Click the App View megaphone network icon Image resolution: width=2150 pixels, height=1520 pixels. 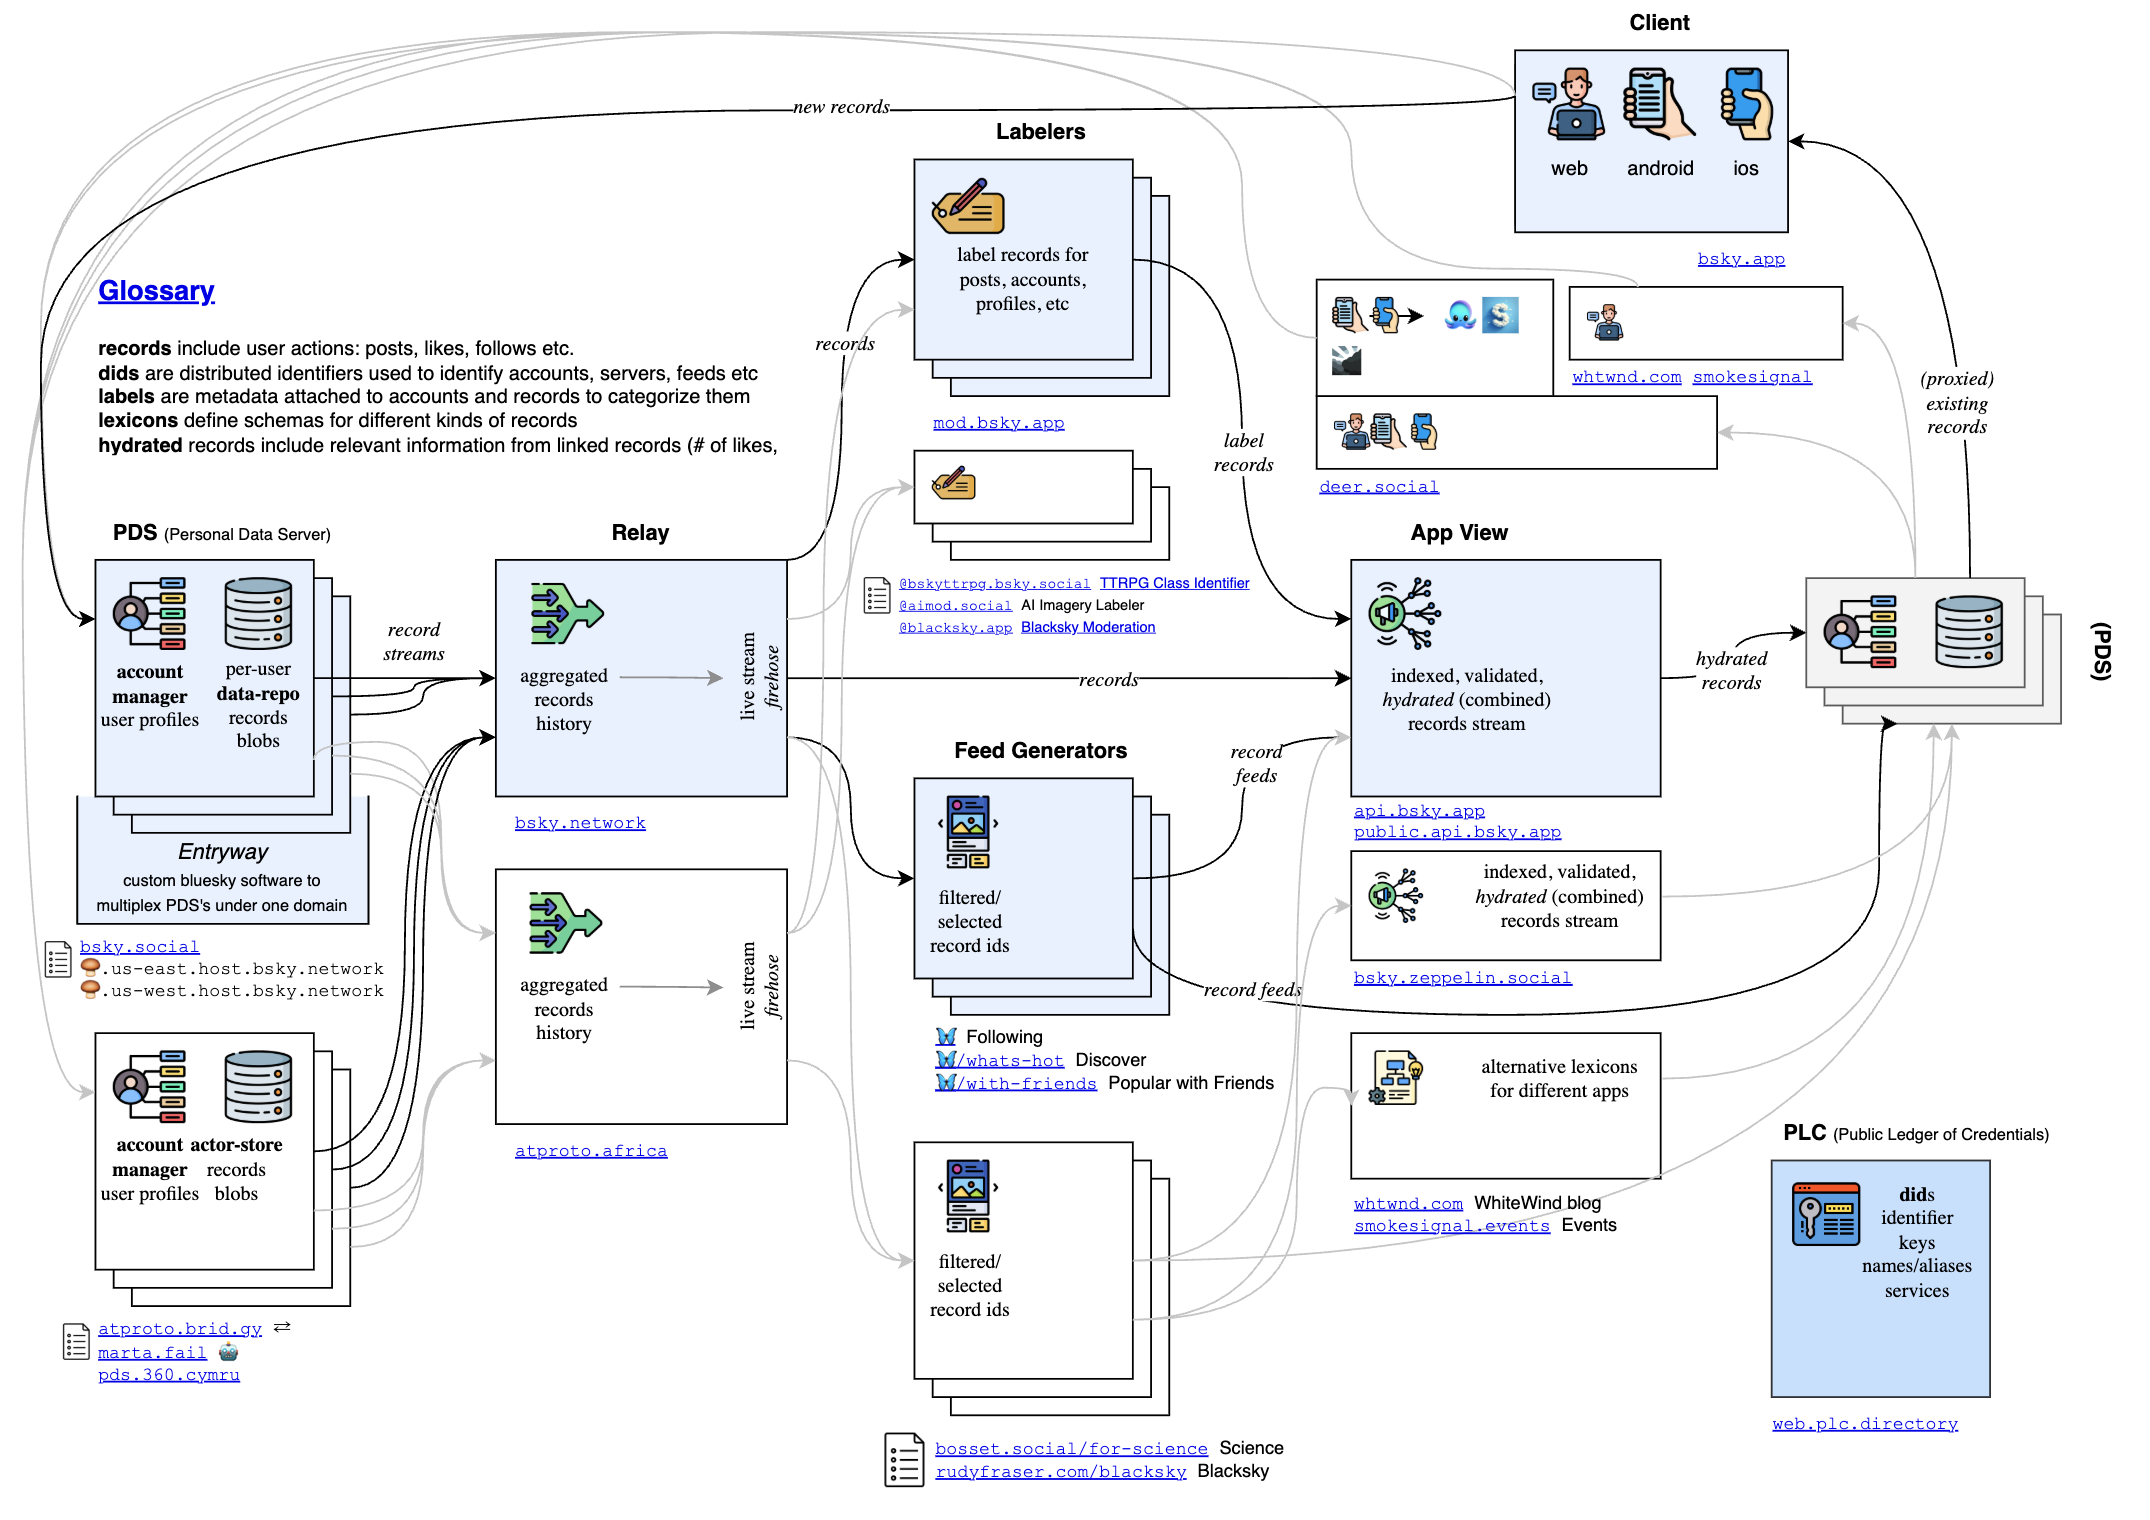1405,613
